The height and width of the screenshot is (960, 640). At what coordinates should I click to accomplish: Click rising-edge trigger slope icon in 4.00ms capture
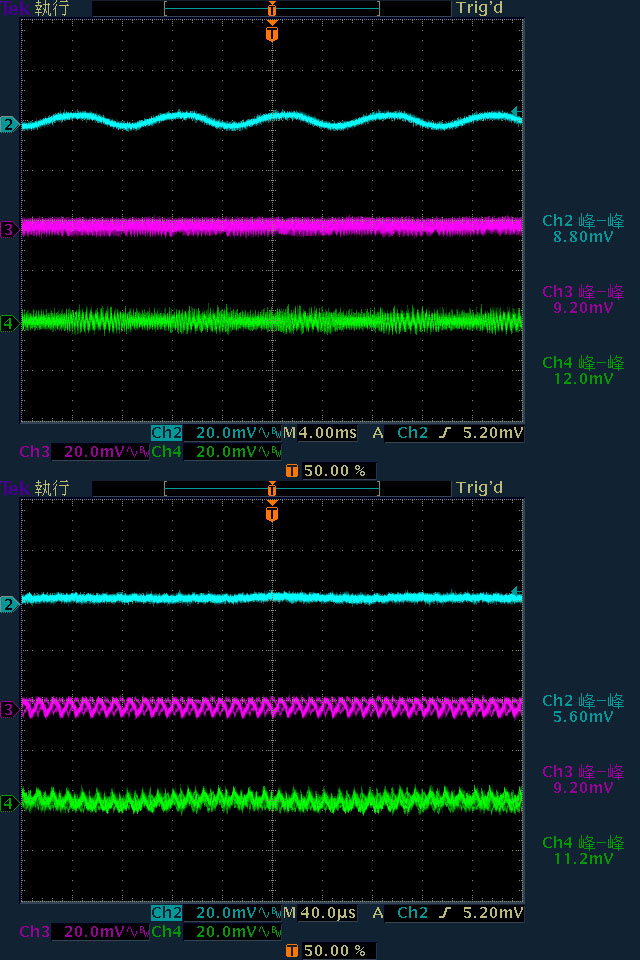pyautogui.click(x=445, y=433)
